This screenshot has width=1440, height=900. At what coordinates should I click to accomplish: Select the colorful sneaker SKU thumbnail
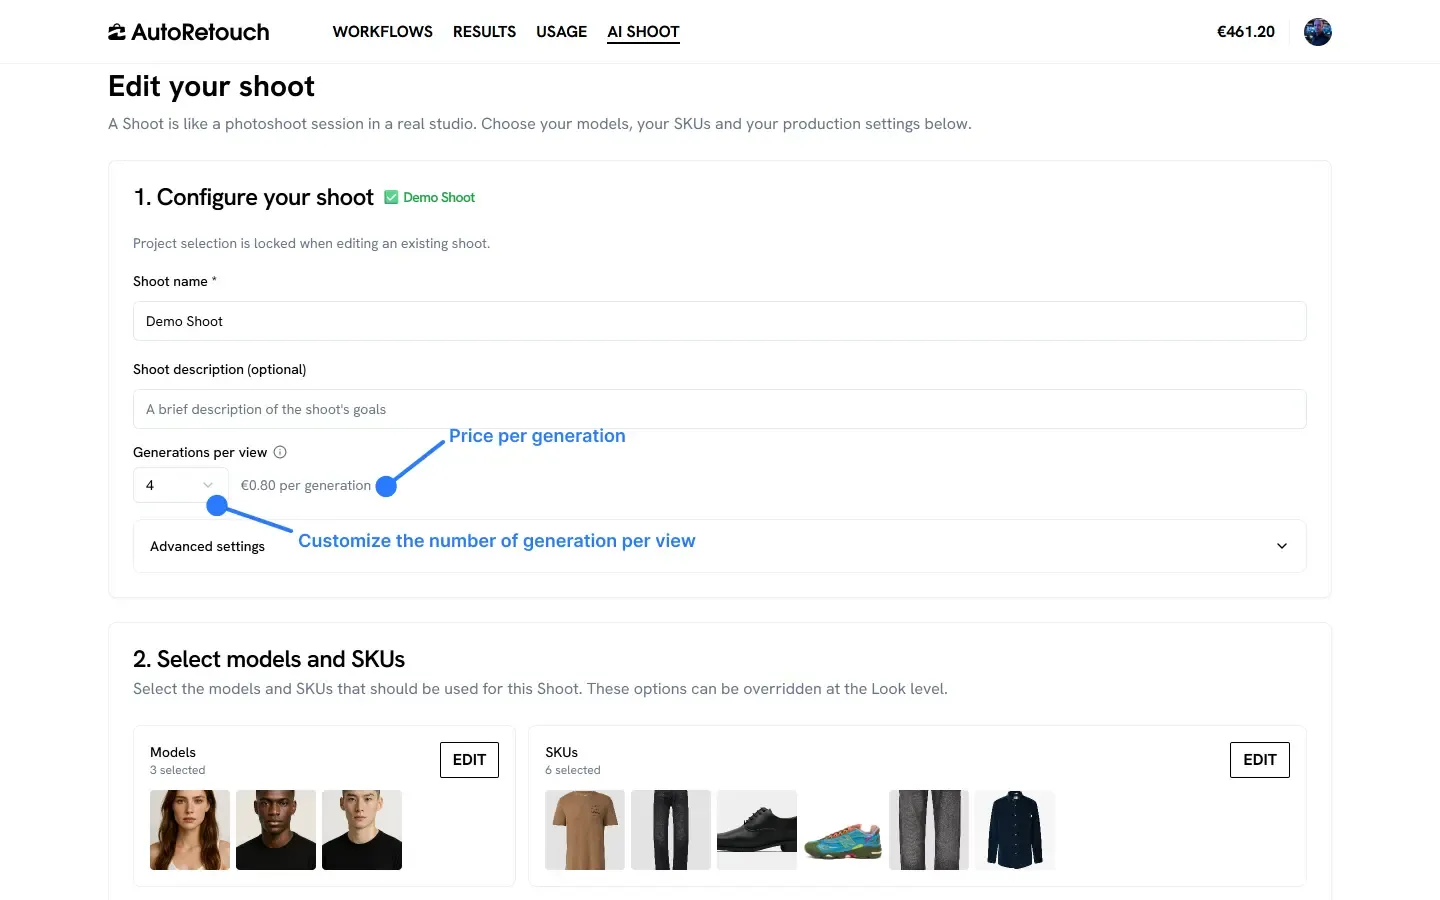click(843, 830)
